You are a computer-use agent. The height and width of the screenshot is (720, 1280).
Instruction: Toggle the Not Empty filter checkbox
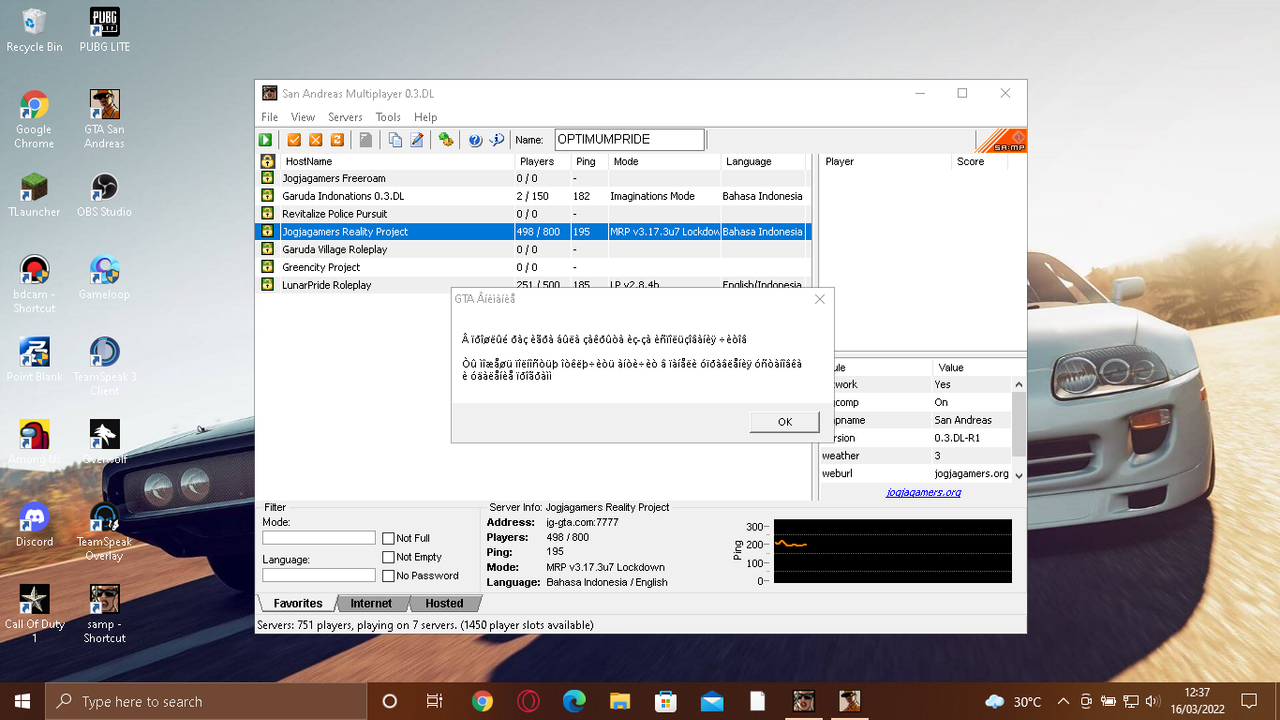click(x=388, y=557)
